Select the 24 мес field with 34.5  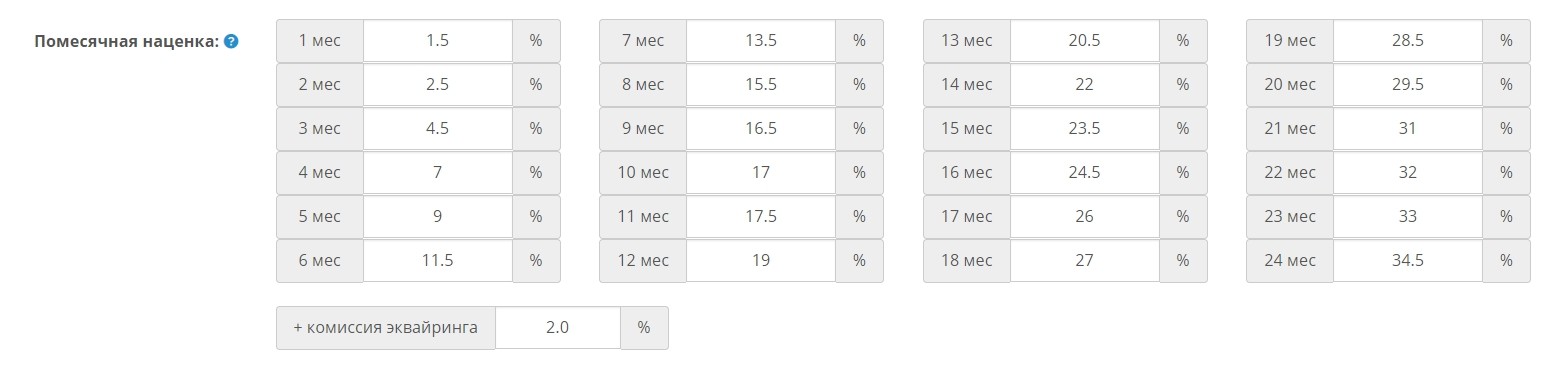pos(1408,261)
